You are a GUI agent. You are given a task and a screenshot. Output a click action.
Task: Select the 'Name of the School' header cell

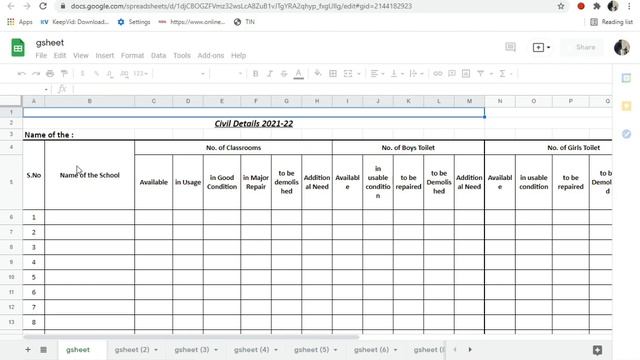coord(89,175)
